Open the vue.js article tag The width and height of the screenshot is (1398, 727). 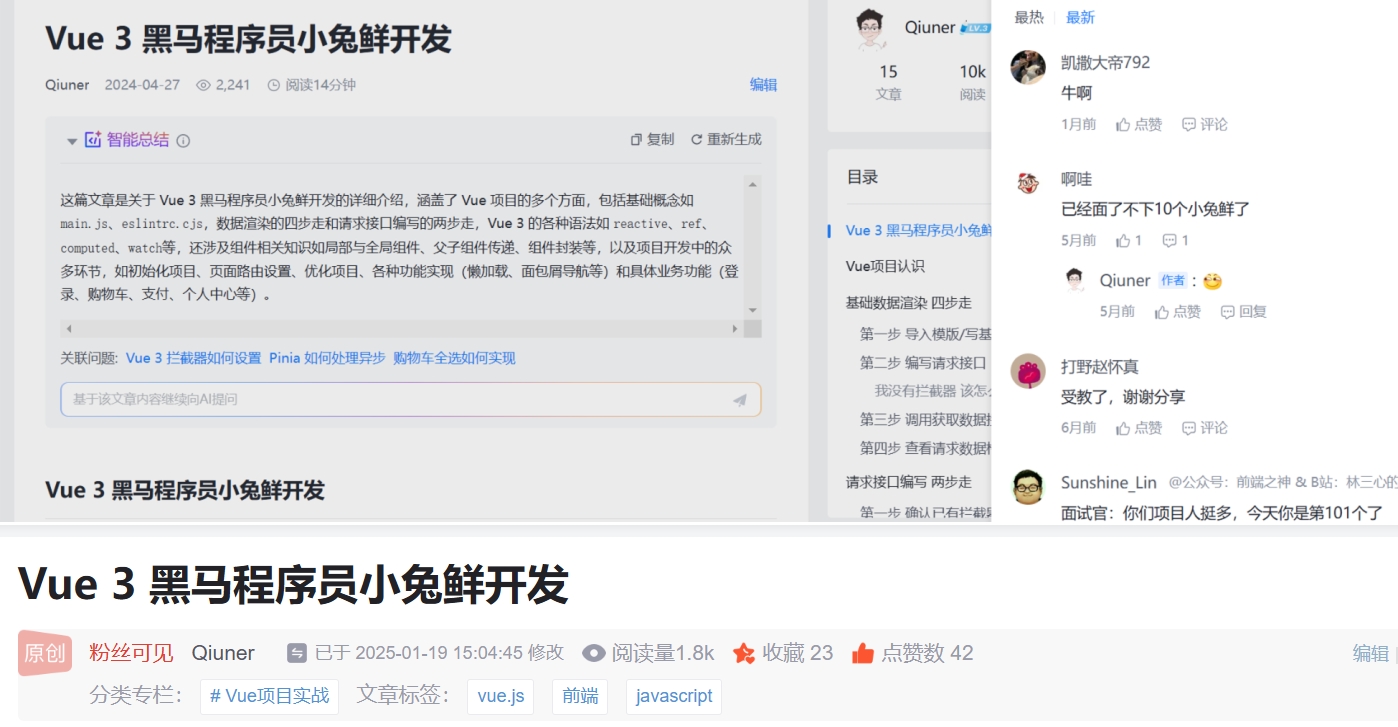point(501,696)
